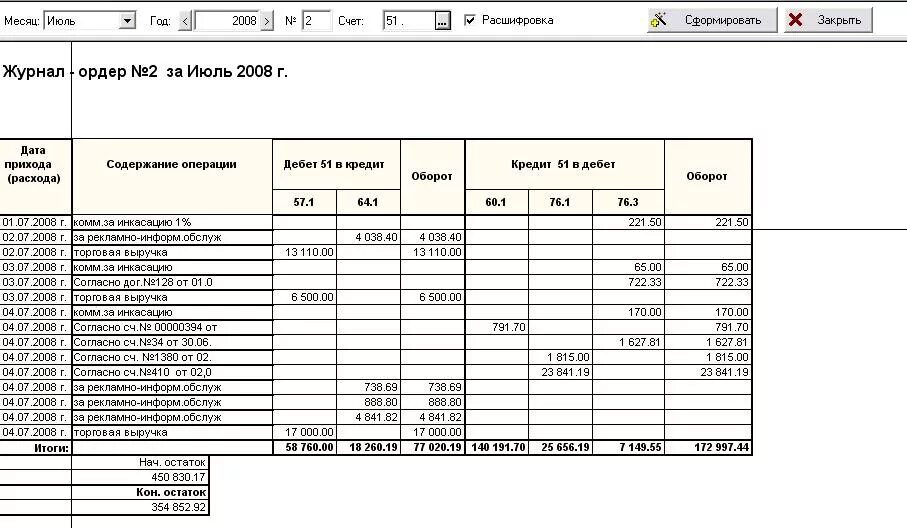Select column header 57.1

tap(304, 202)
